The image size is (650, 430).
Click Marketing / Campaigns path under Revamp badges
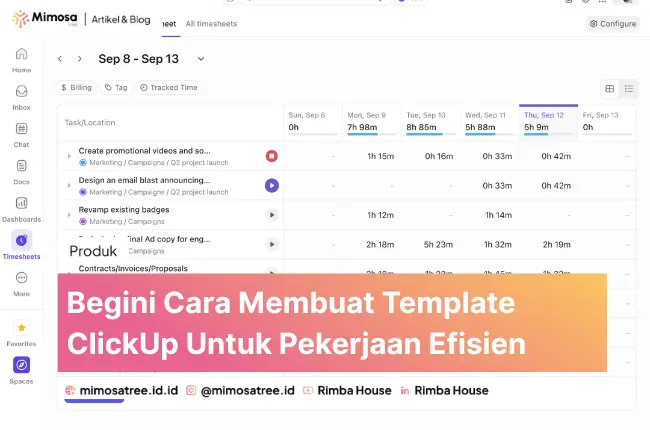pos(127,221)
